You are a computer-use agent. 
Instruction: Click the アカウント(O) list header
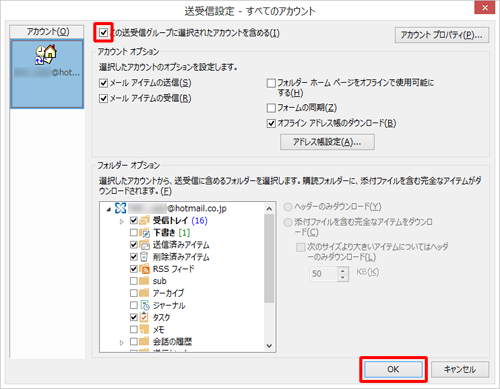(x=47, y=32)
